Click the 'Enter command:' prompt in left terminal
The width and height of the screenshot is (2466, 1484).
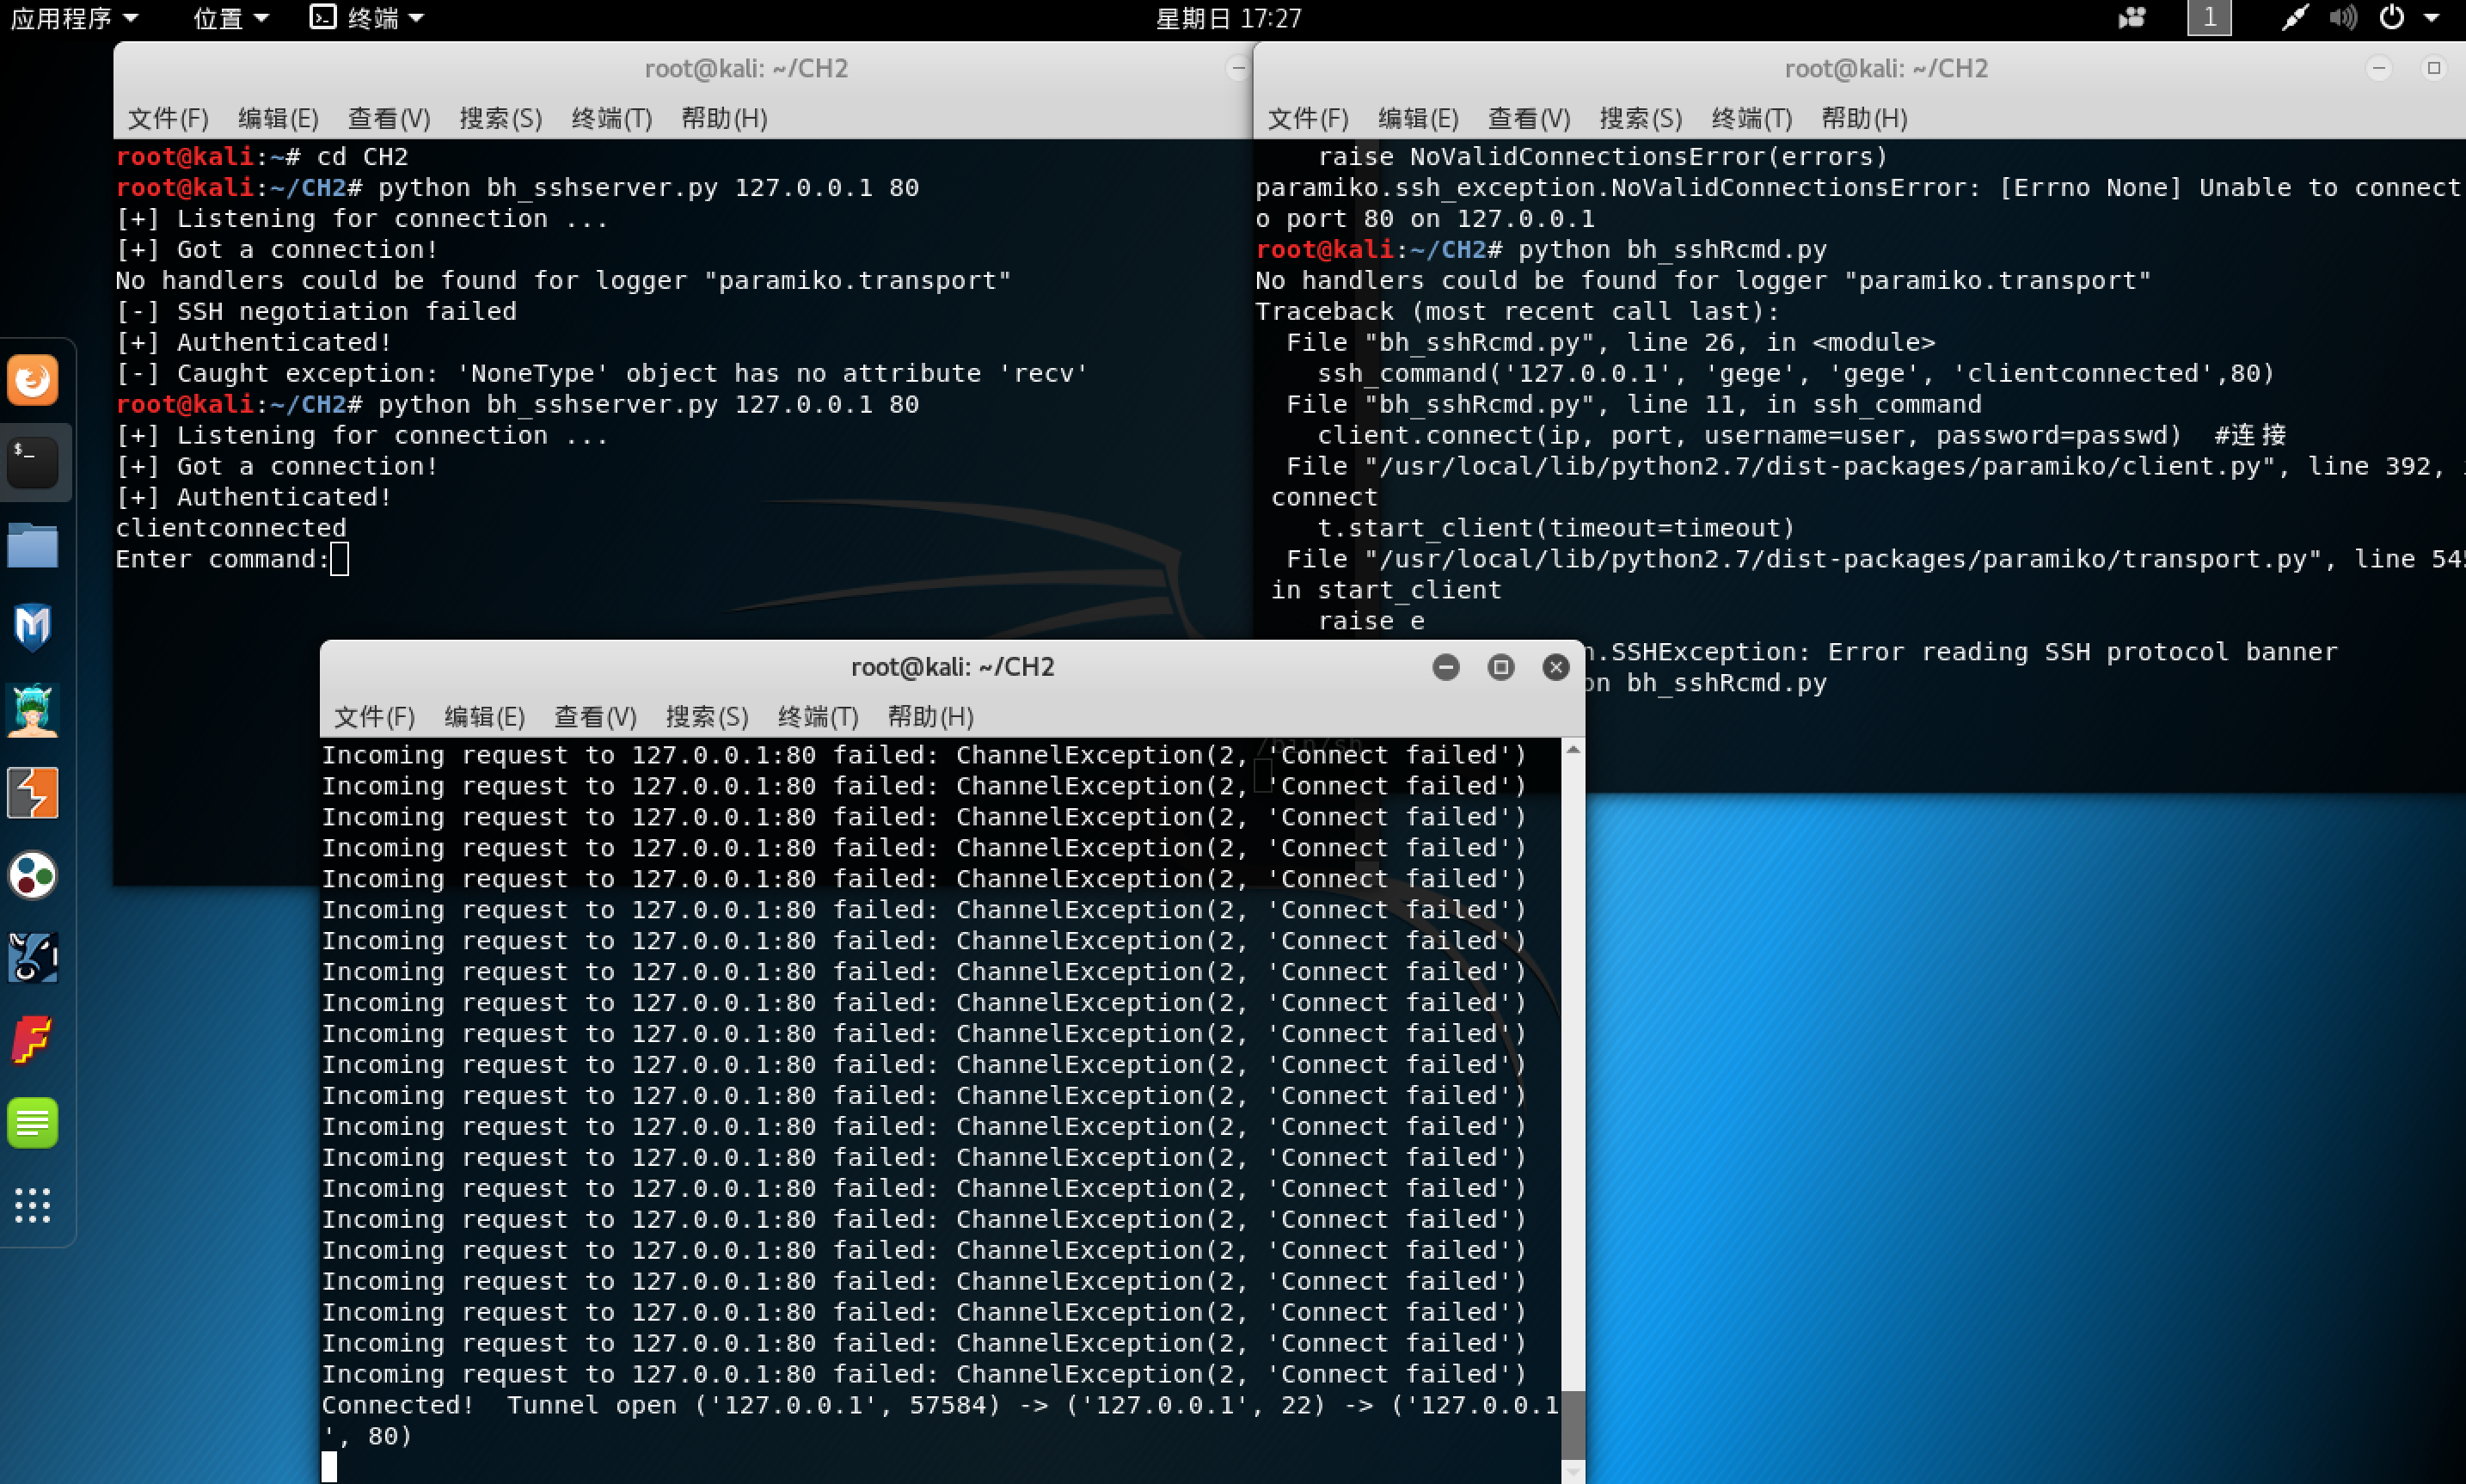[222, 559]
